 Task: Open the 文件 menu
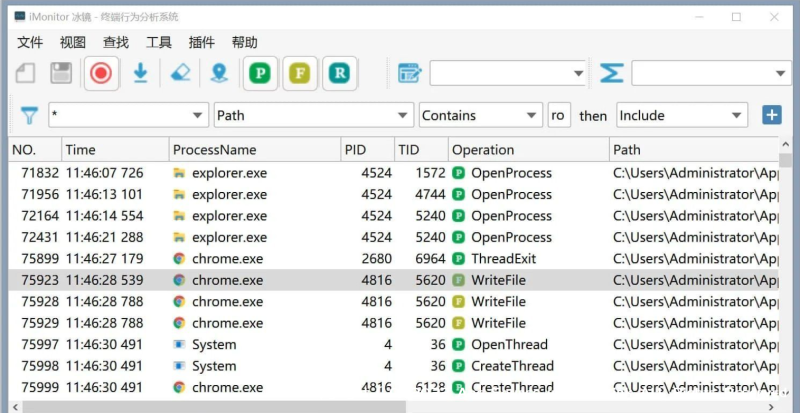(30, 42)
